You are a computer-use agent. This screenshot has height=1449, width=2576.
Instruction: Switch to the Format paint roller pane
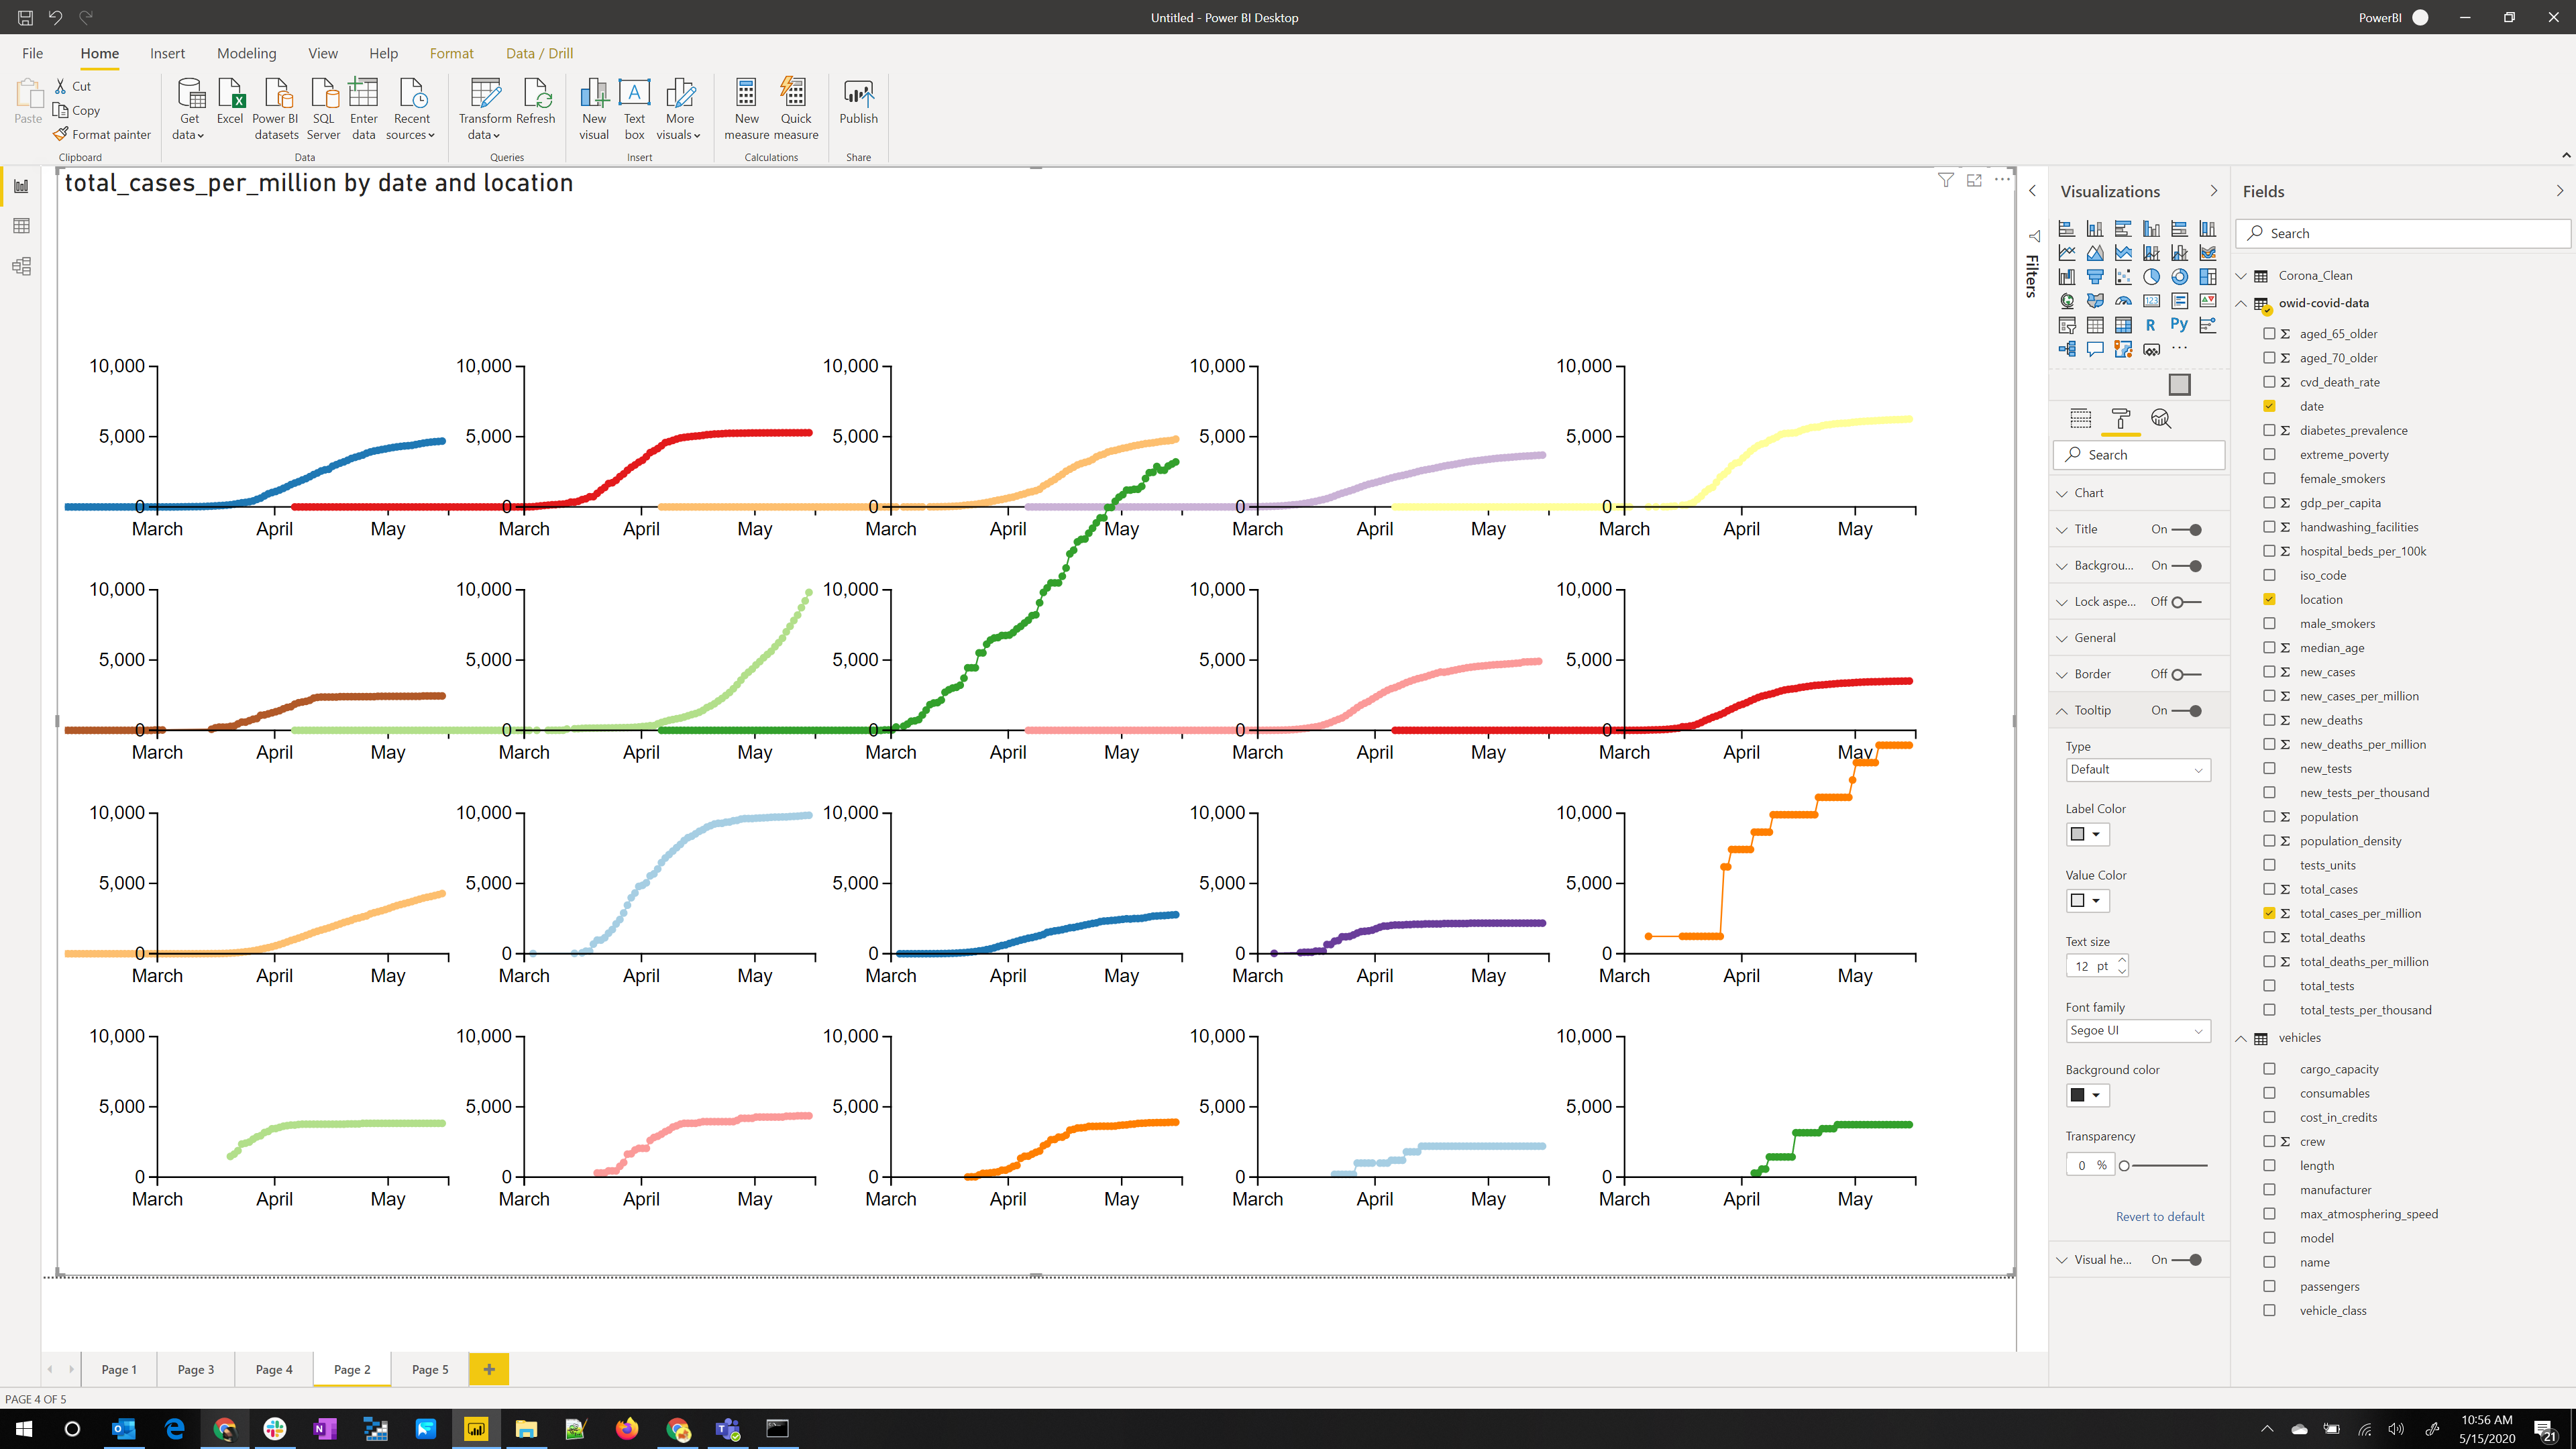point(2122,419)
